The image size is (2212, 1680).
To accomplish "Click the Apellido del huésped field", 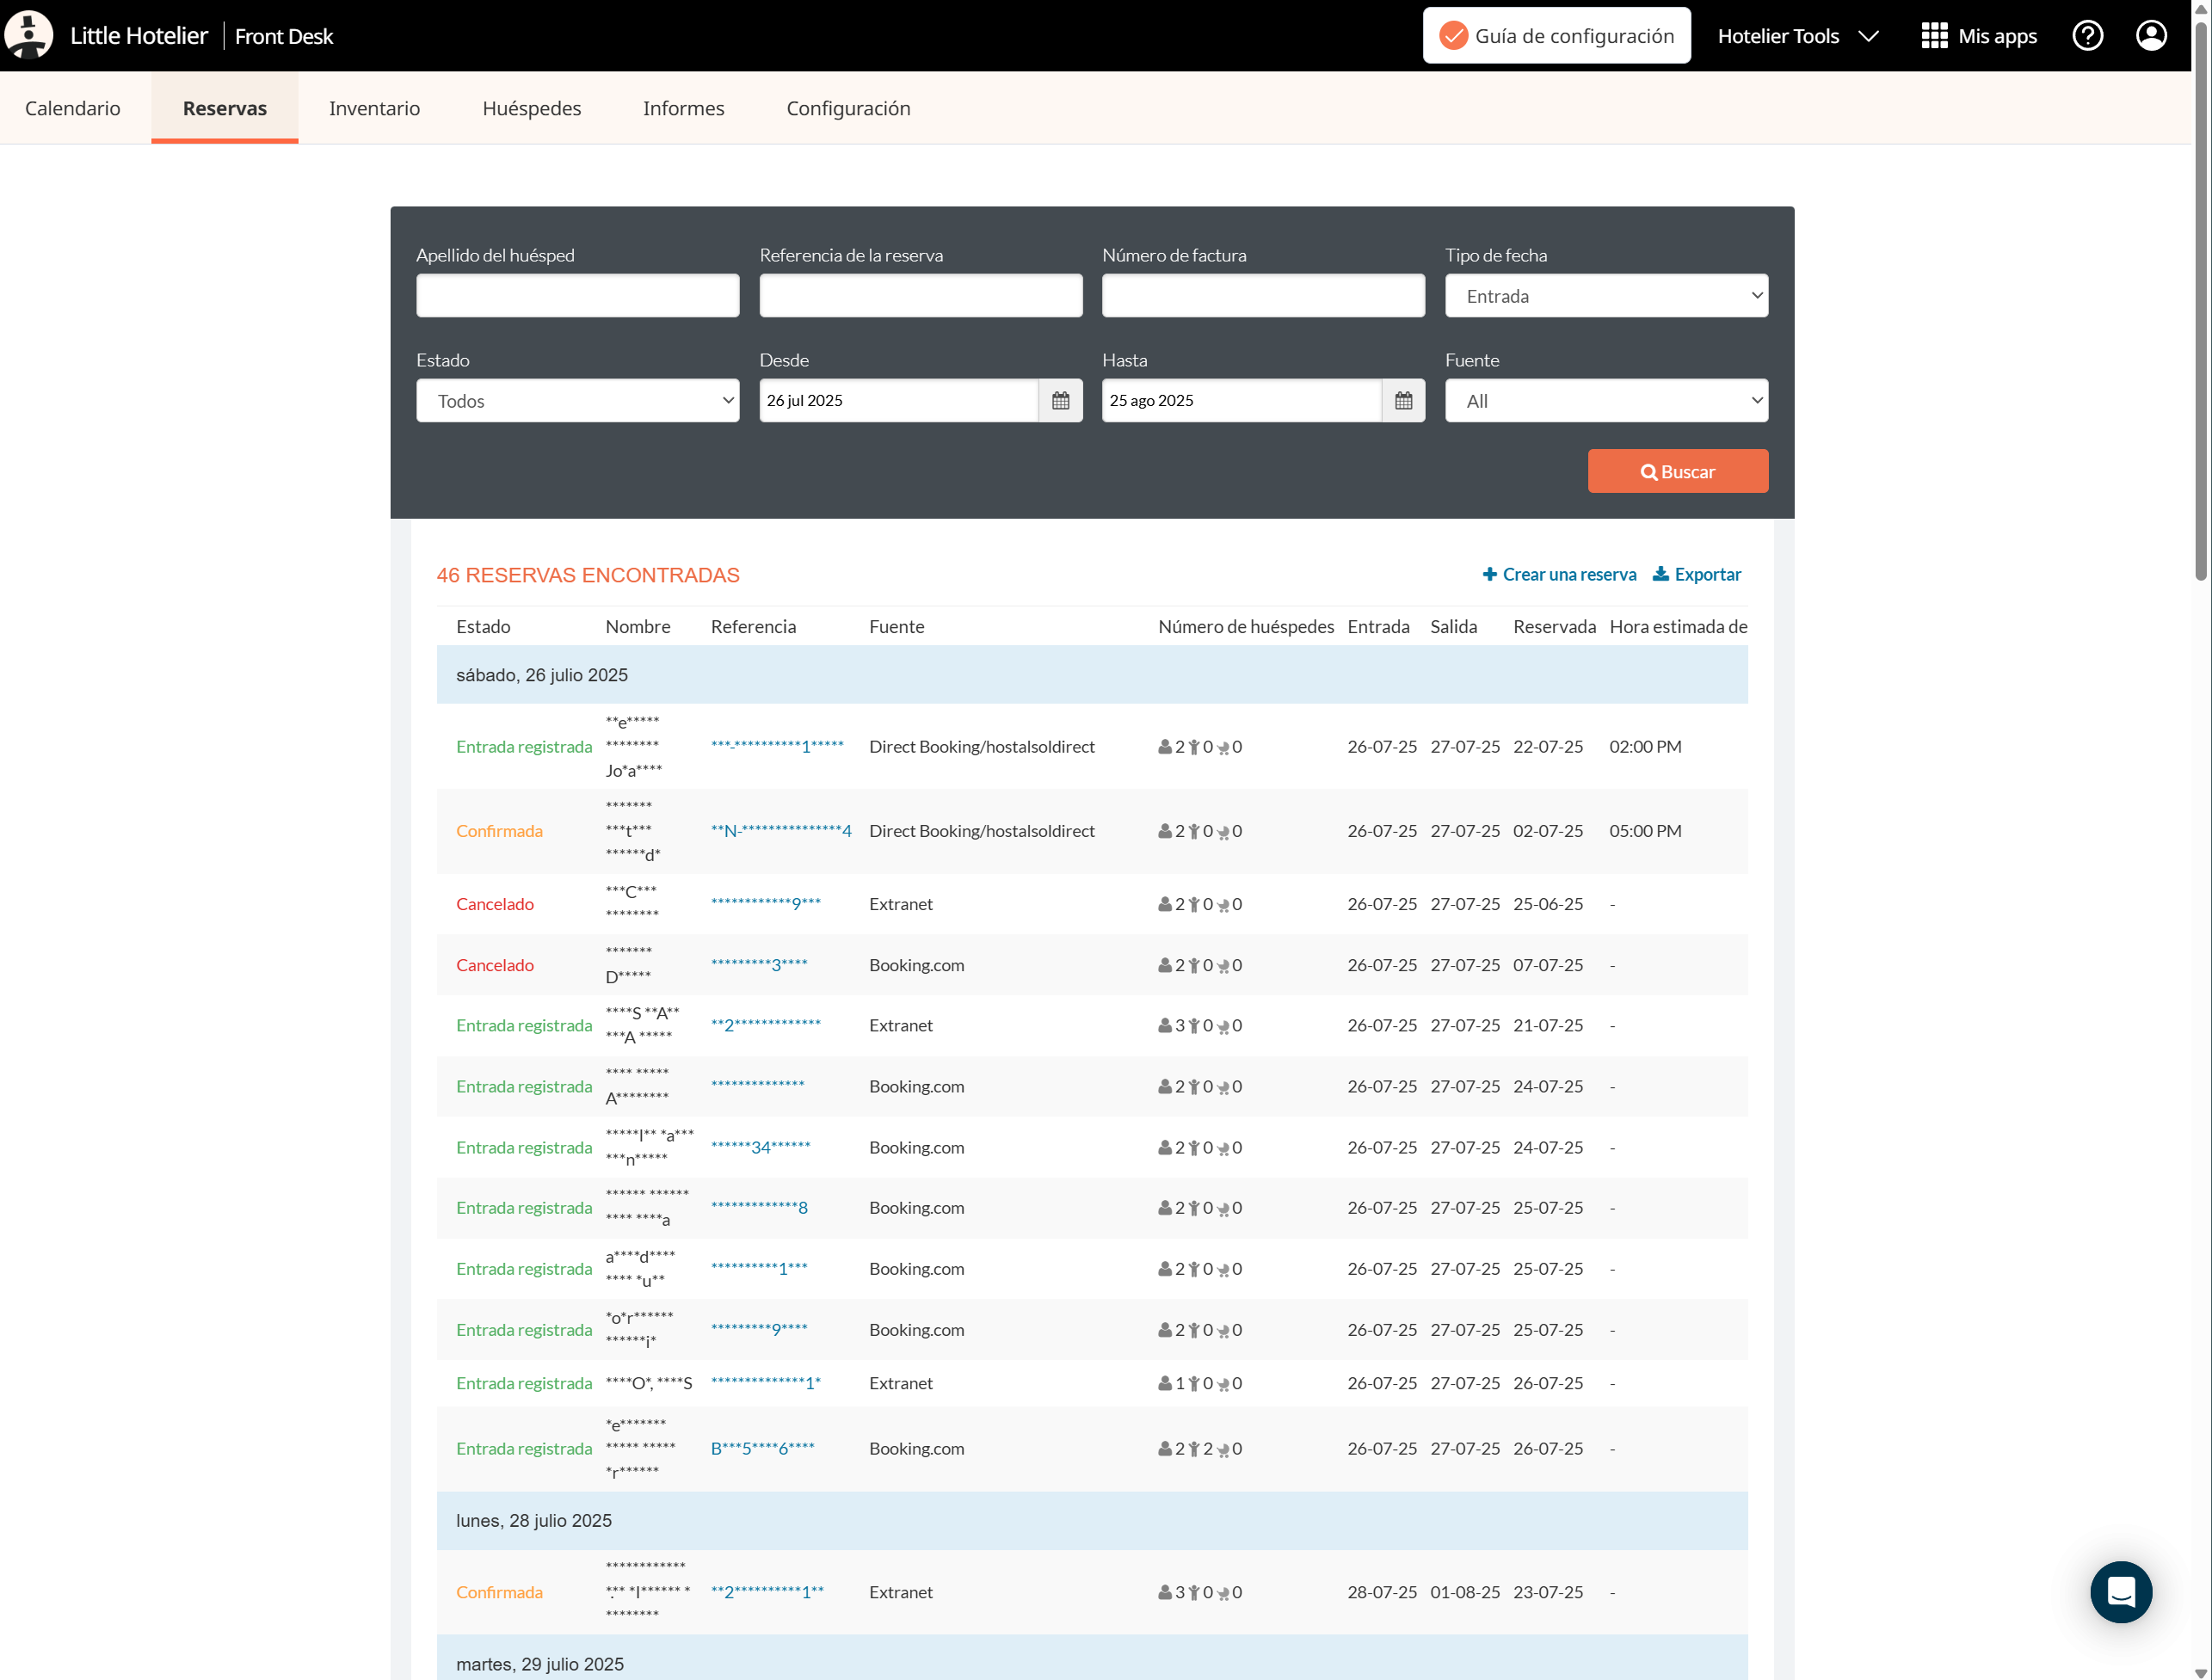I will coord(577,296).
